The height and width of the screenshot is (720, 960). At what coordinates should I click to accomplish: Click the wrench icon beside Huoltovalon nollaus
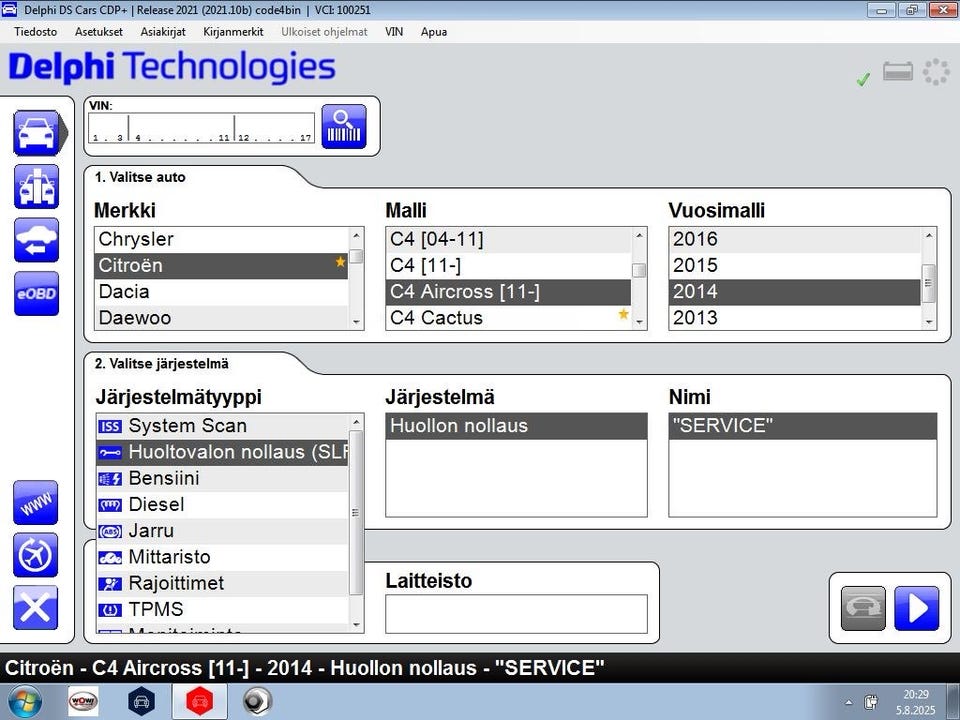pyautogui.click(x=110, y=452)
